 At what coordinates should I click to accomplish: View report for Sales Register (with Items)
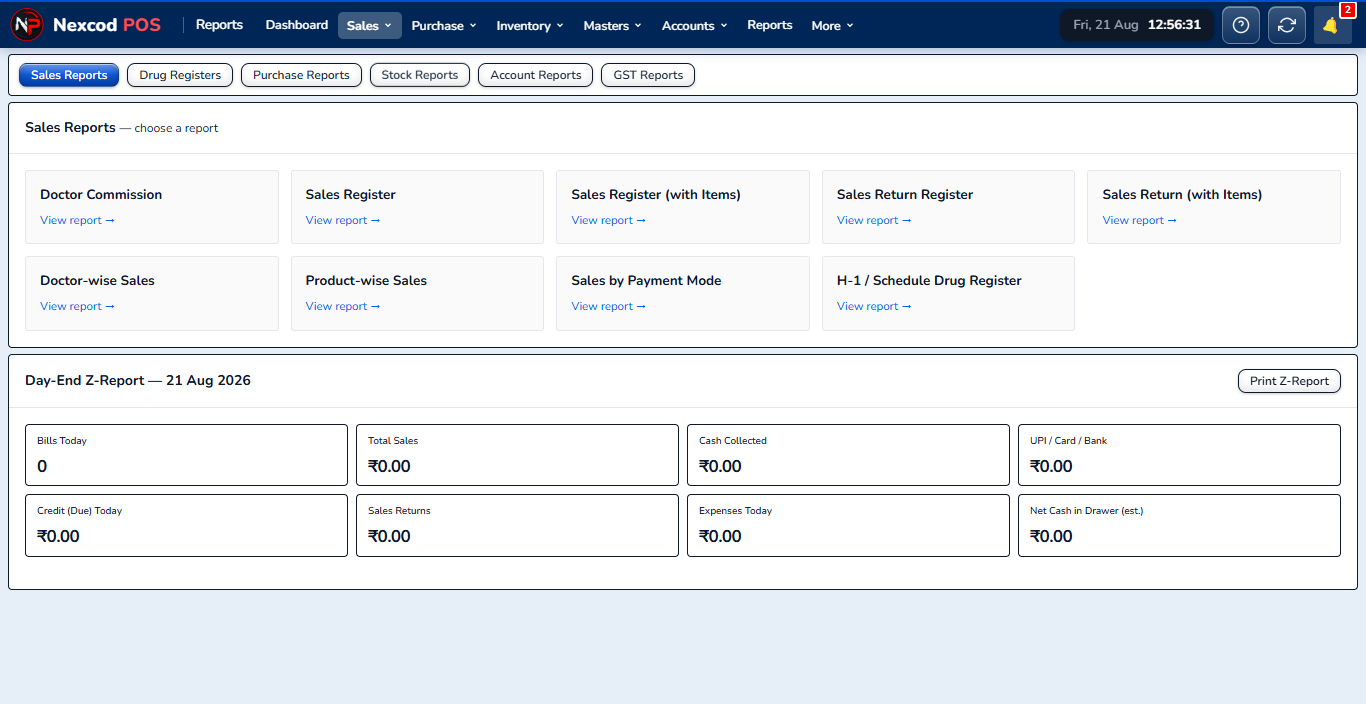click(x=608, y=220)
